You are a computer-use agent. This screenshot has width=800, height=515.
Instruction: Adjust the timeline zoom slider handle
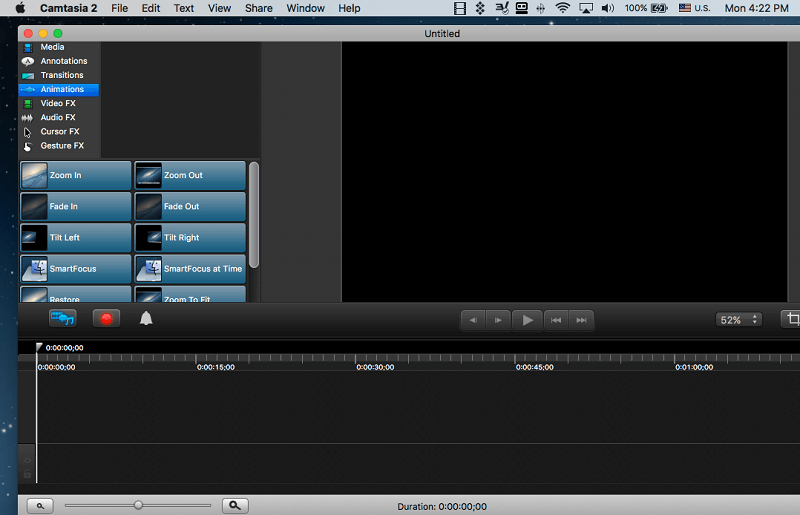[138, 505]
